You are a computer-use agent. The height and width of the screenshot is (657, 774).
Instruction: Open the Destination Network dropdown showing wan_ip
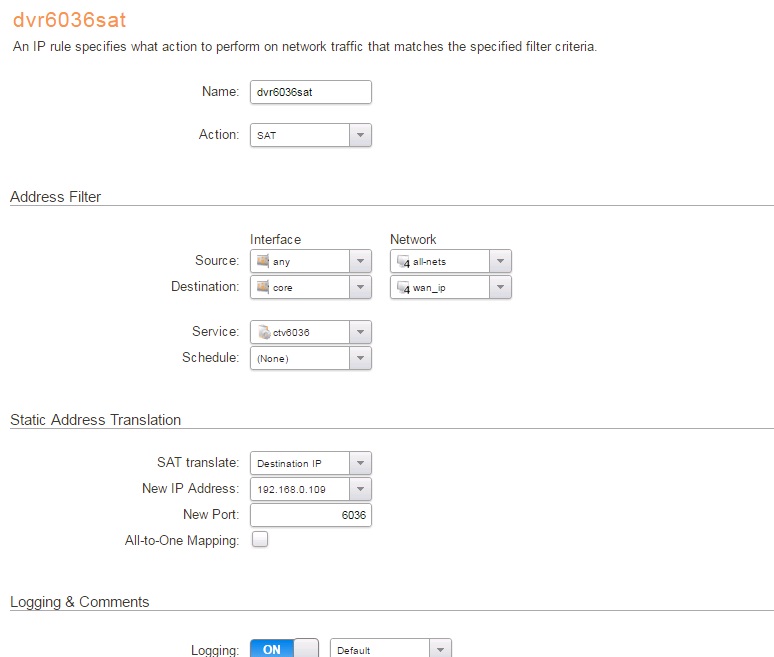(451, 287)
